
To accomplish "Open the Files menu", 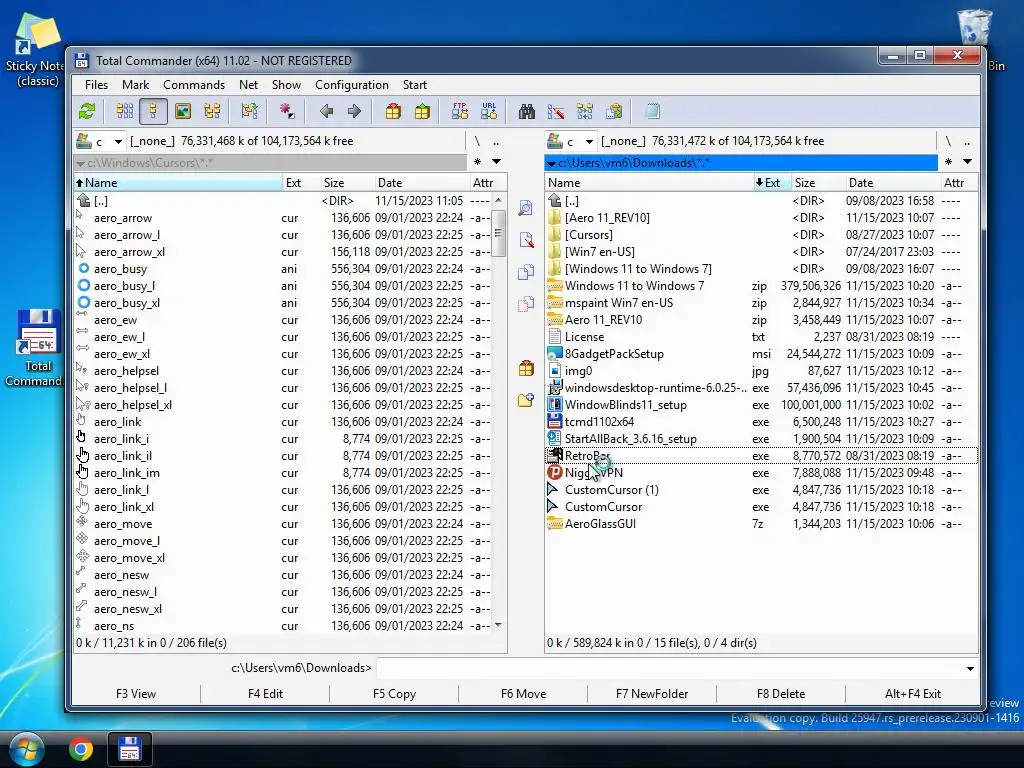I will 96,85.
